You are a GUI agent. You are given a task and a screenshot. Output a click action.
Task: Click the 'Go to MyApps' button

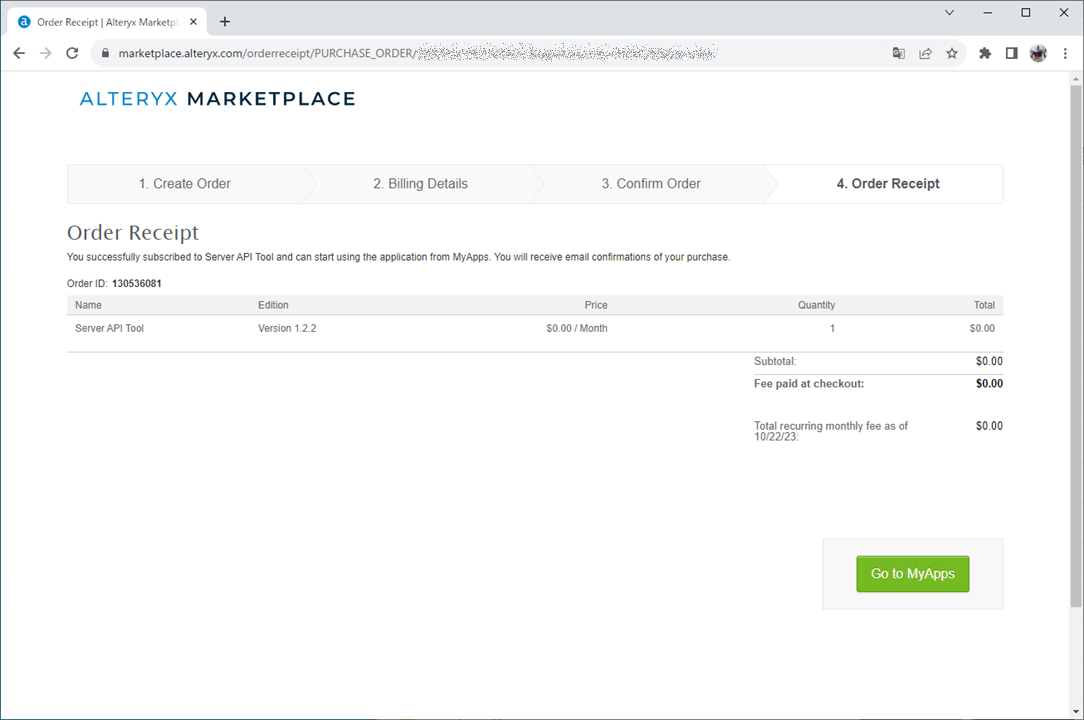(x=912, y=574)
